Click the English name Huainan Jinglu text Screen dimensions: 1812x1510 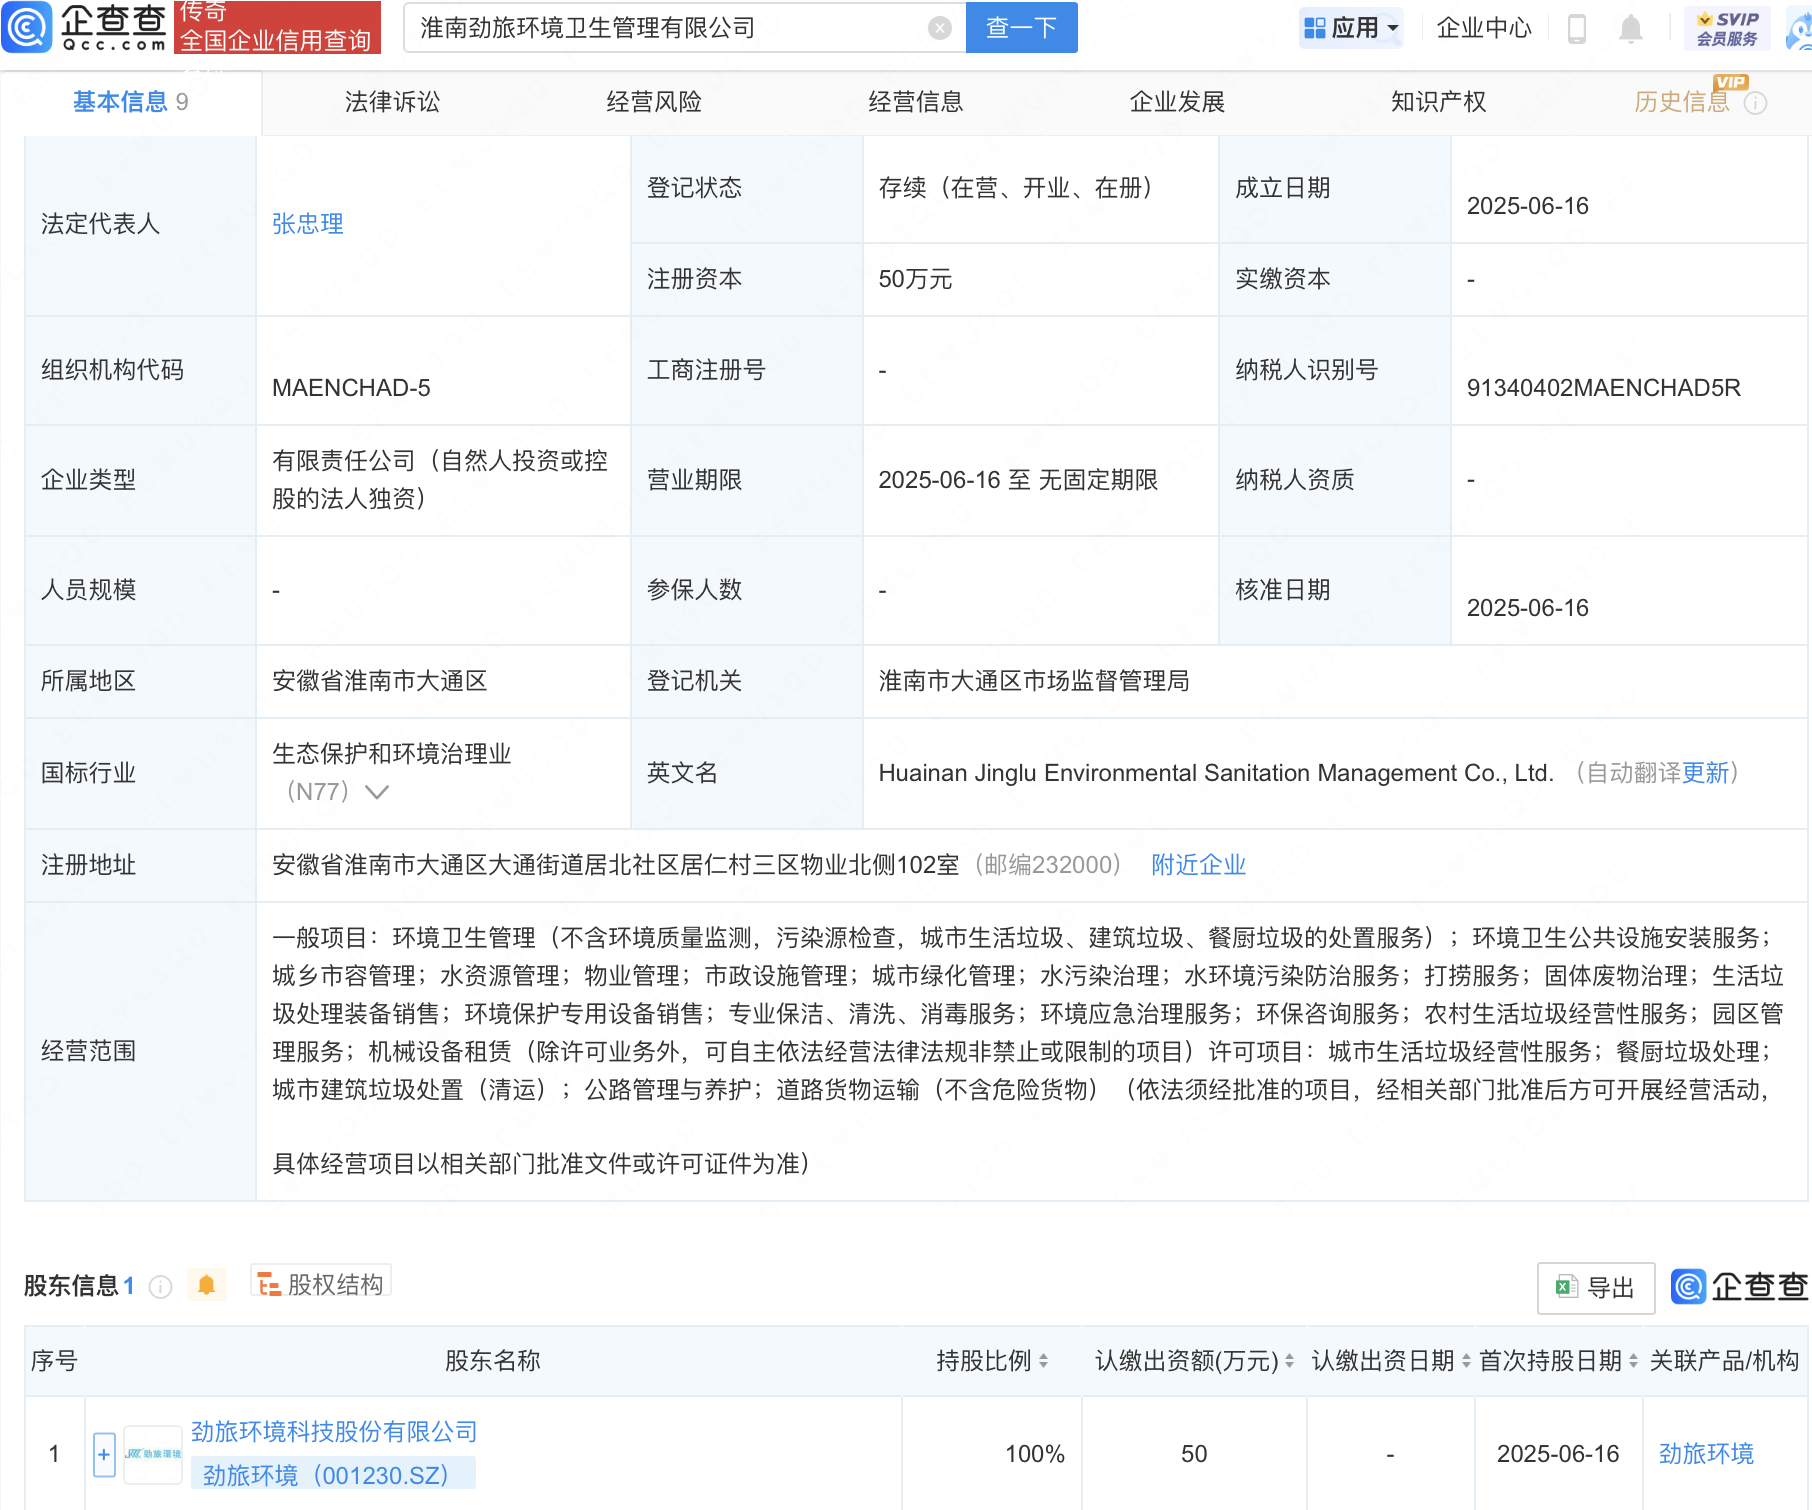1216,773
